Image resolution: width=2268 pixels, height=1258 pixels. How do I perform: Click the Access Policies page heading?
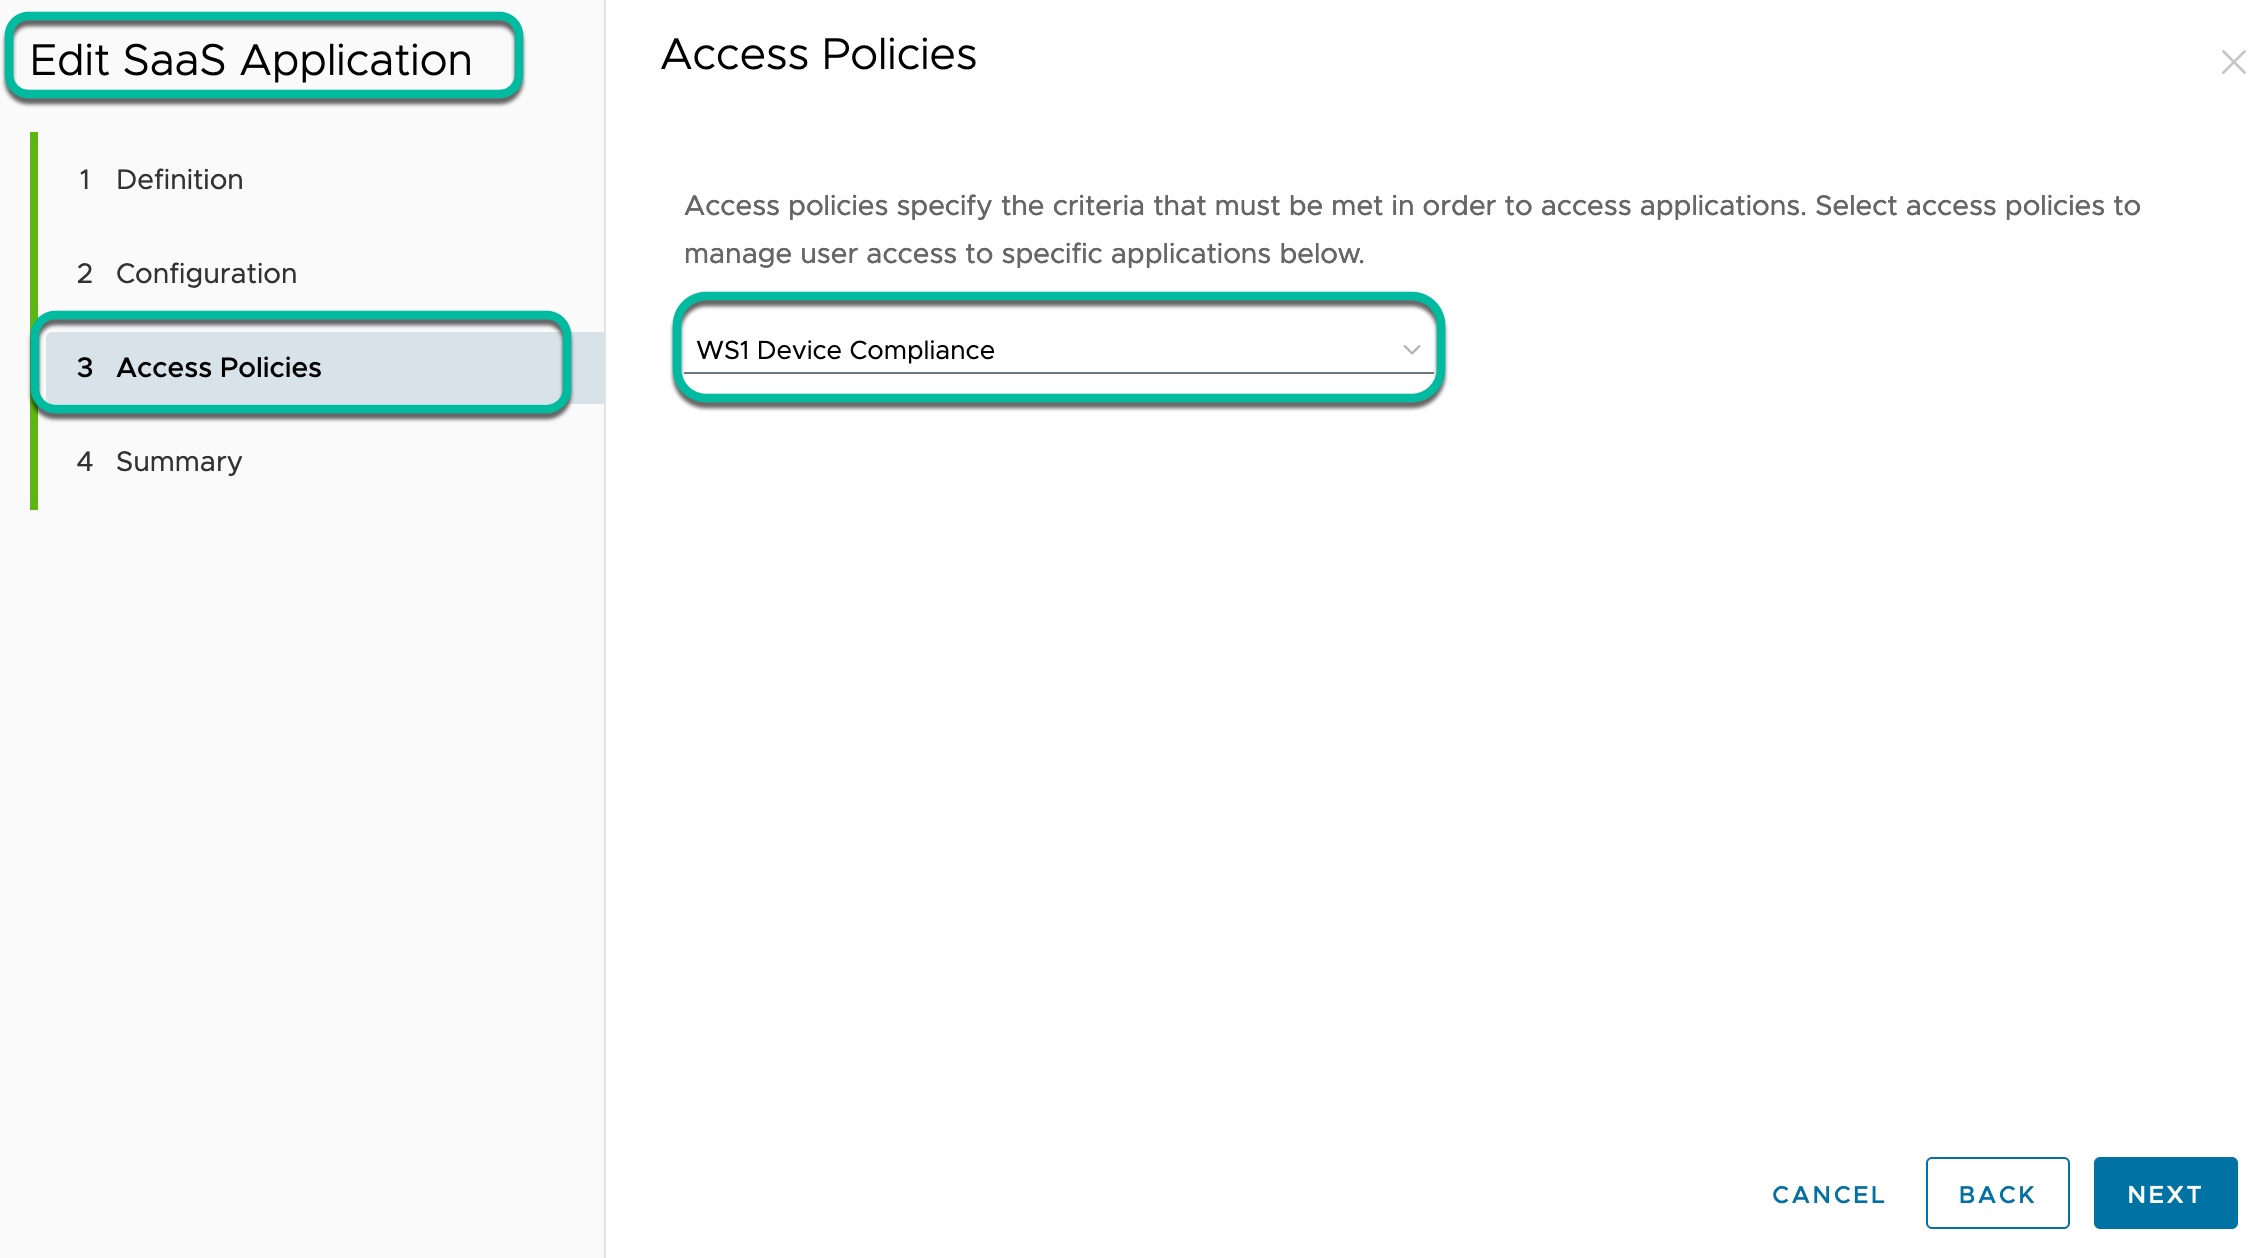tap(818, 54)
